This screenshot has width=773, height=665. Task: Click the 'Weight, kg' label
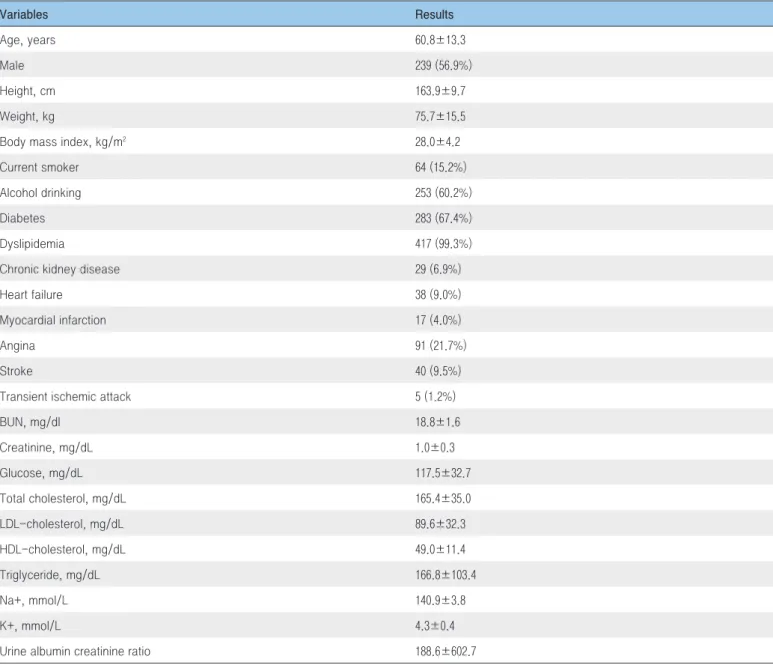[27, 117]
